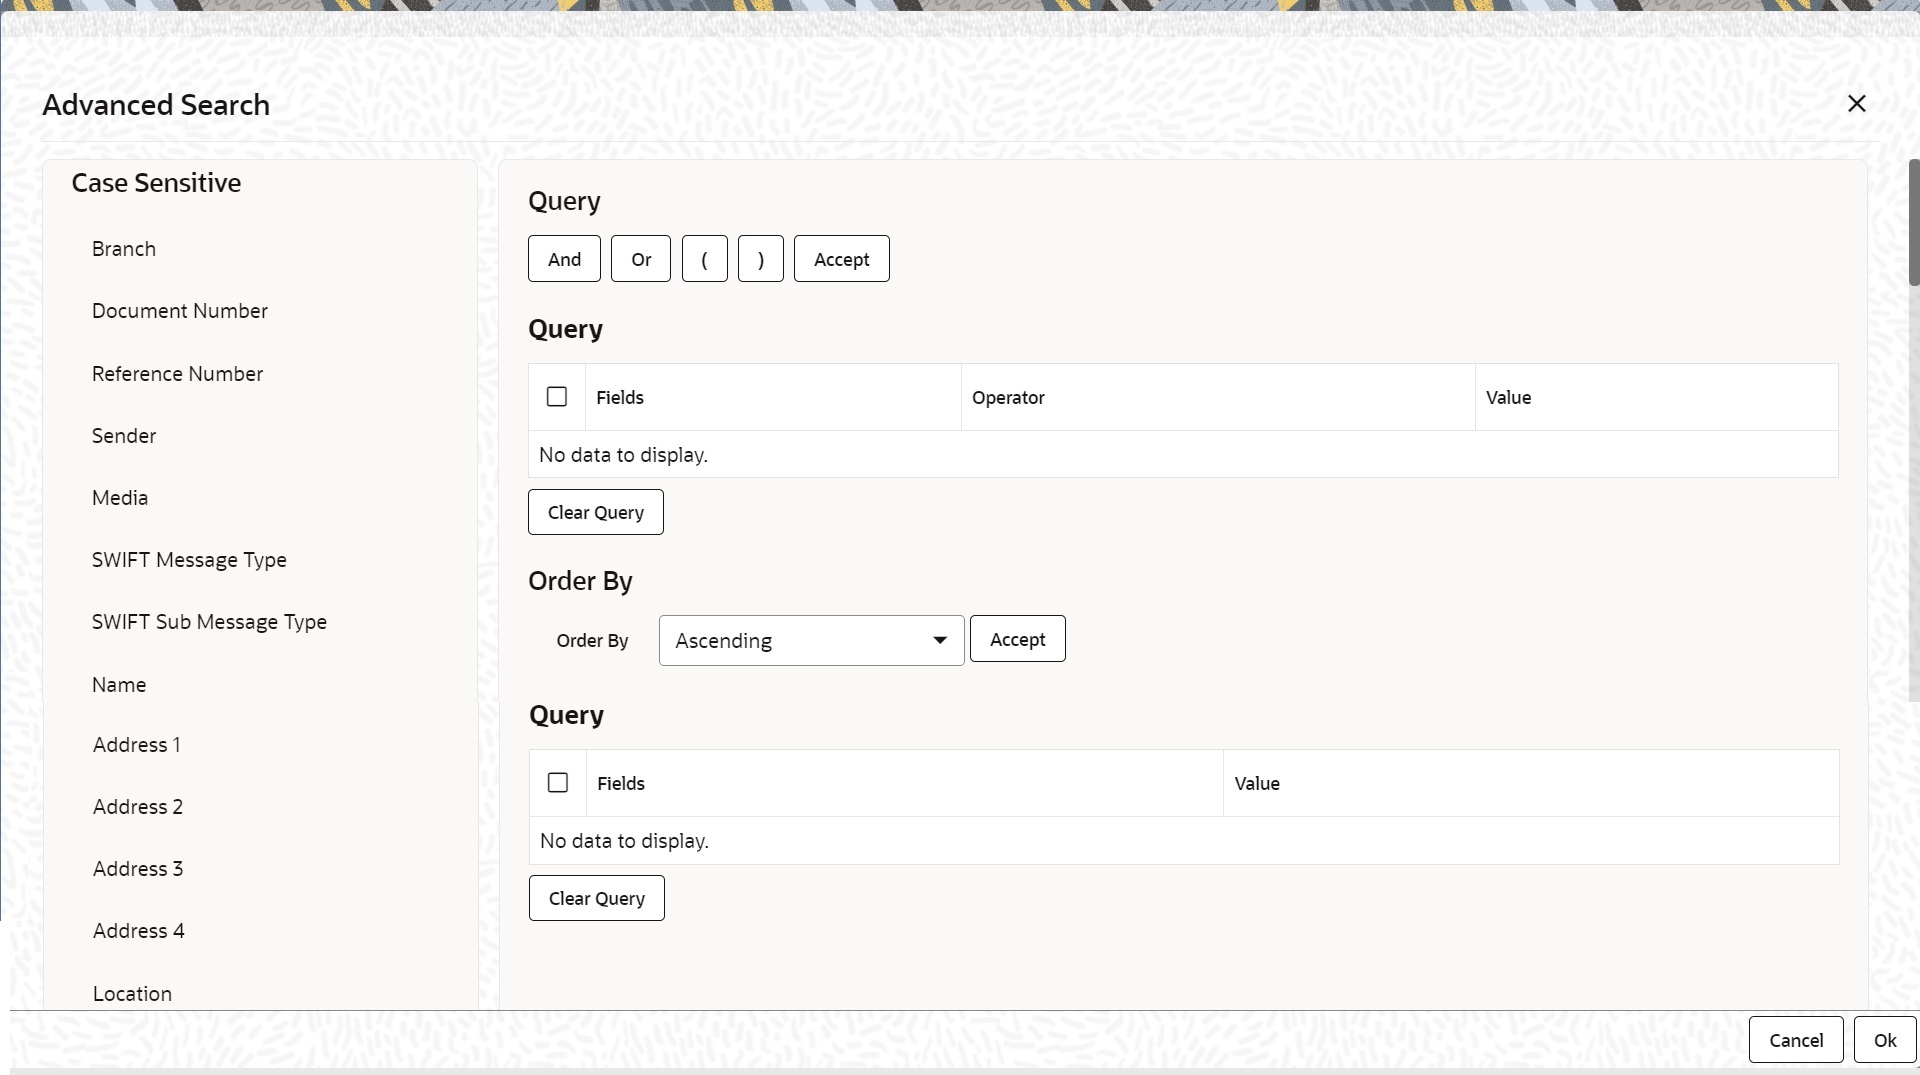Pick the Name field

pos(119,685)
